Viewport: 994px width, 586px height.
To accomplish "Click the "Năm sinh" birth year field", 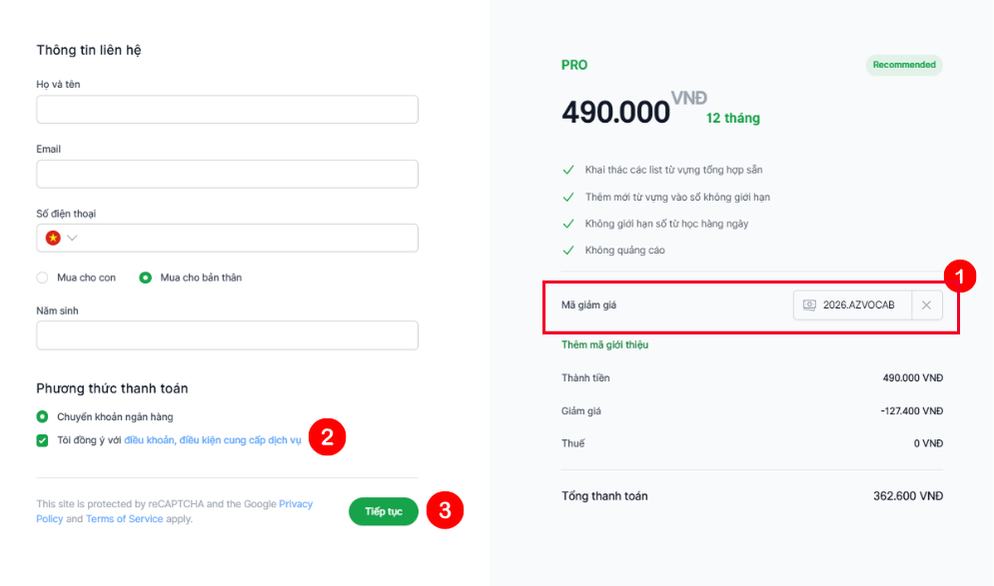I will (x=227, y=335).
